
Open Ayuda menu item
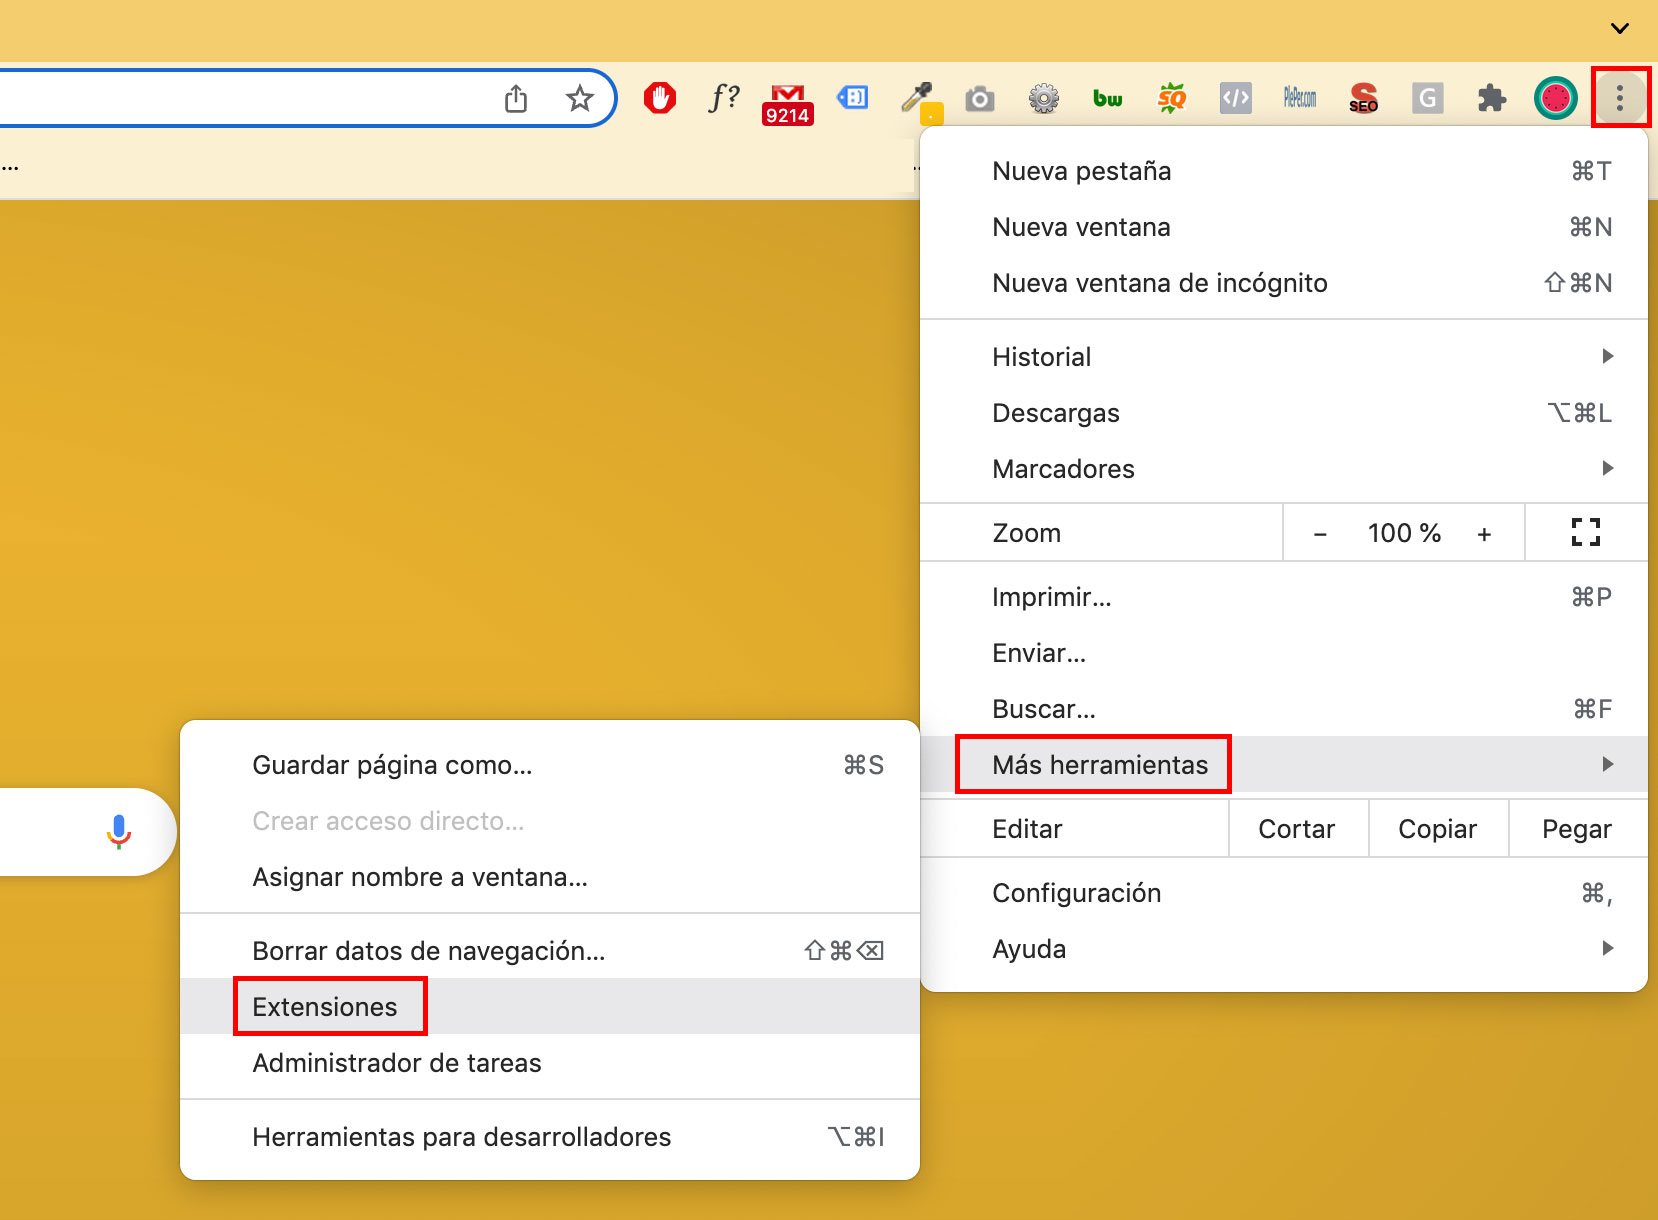point(1283,949)
